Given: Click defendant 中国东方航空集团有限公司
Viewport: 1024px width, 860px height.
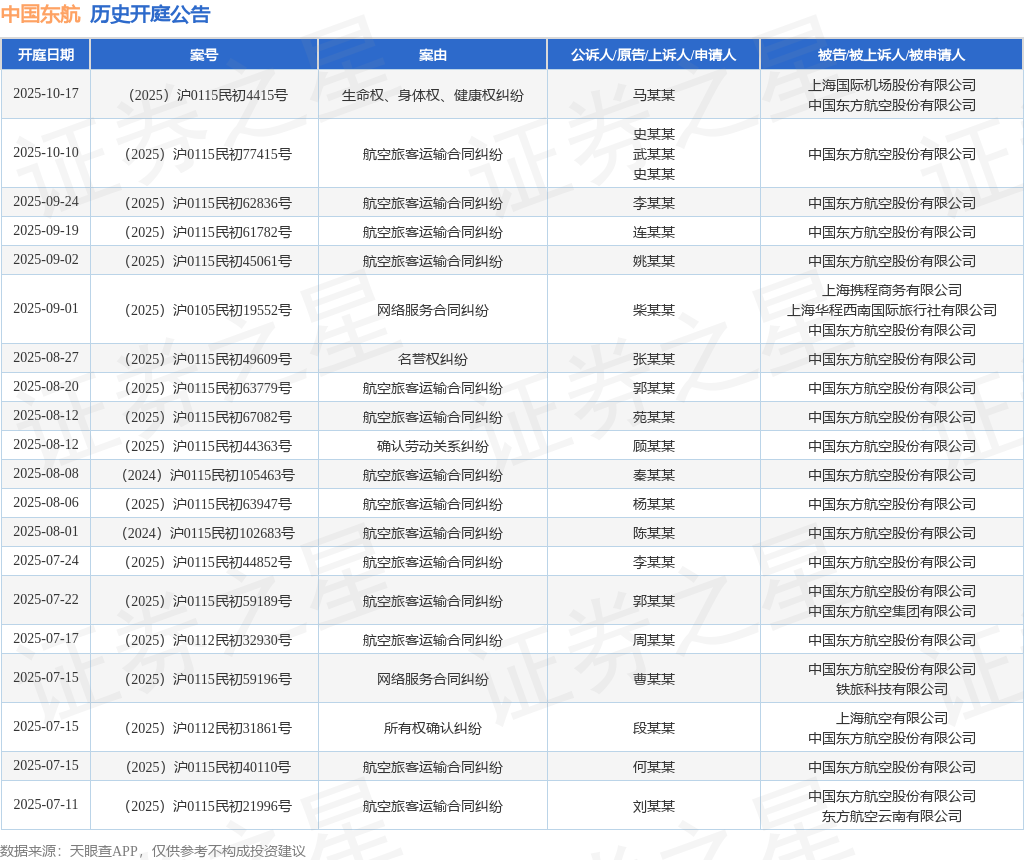Looking at the screenshot, I should tap(891, 611).
